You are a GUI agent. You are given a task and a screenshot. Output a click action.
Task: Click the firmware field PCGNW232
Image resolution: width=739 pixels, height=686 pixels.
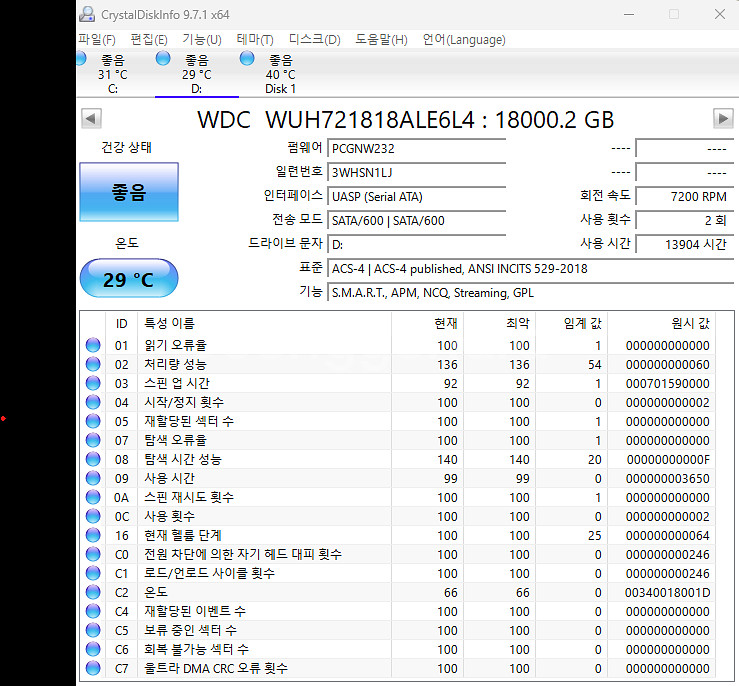click(x=417, y=148)
